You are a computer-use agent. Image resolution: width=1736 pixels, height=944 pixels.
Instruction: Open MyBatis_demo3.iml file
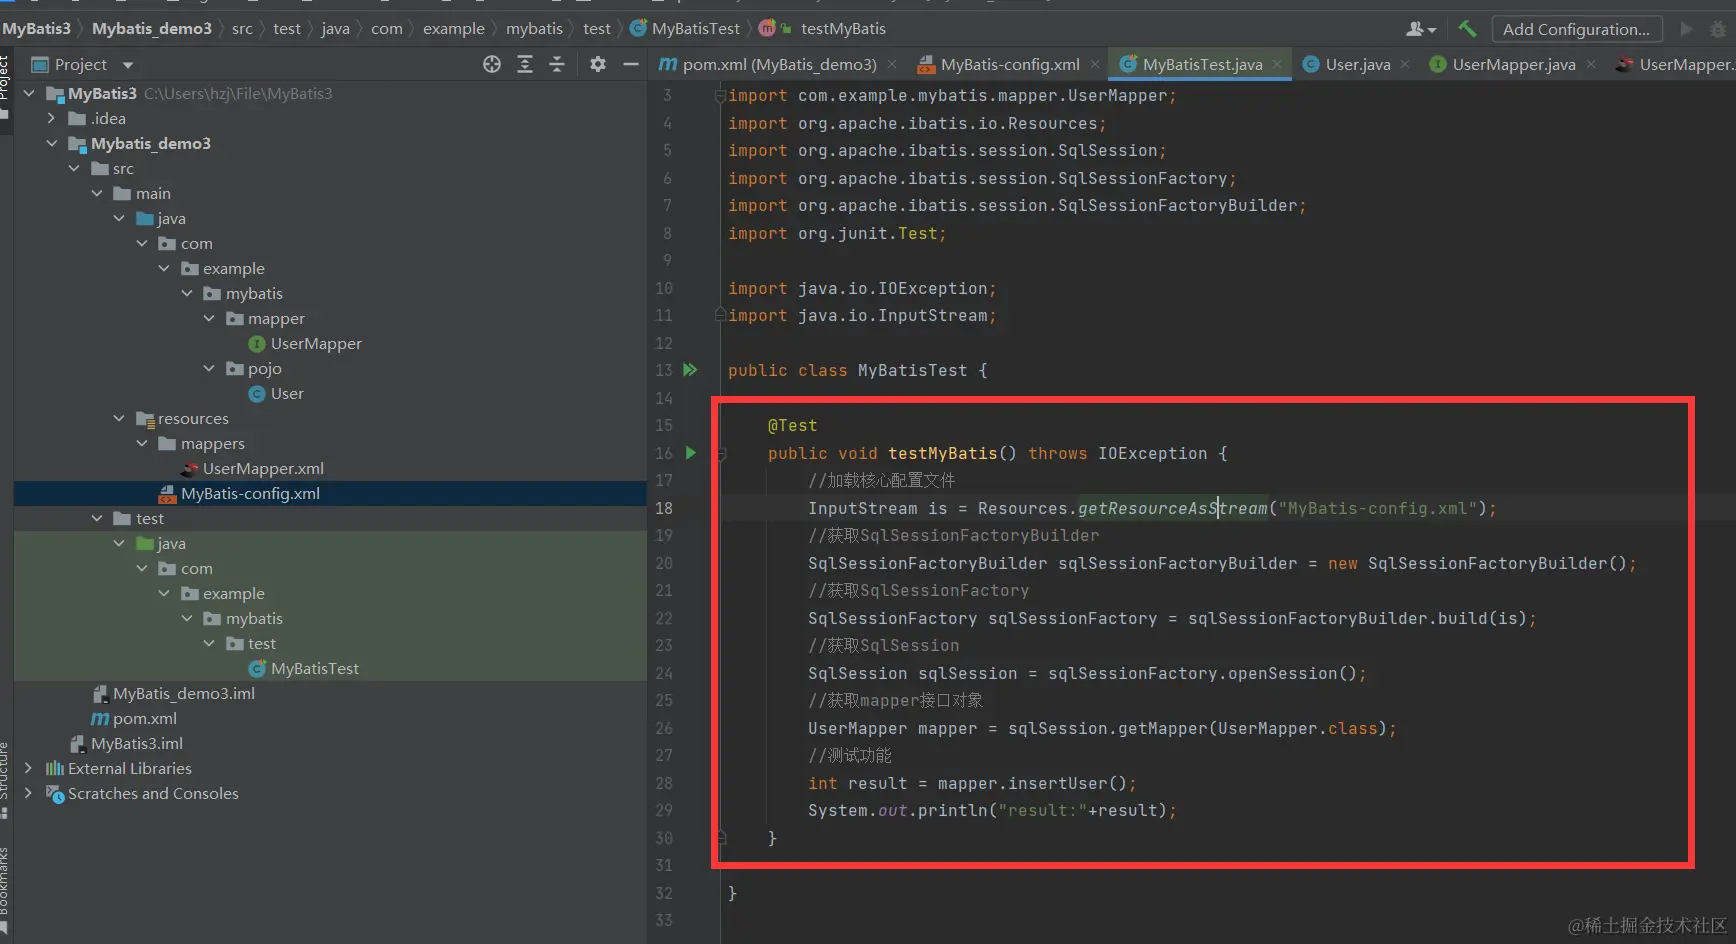pyautogui.click(x=173, y=693)
